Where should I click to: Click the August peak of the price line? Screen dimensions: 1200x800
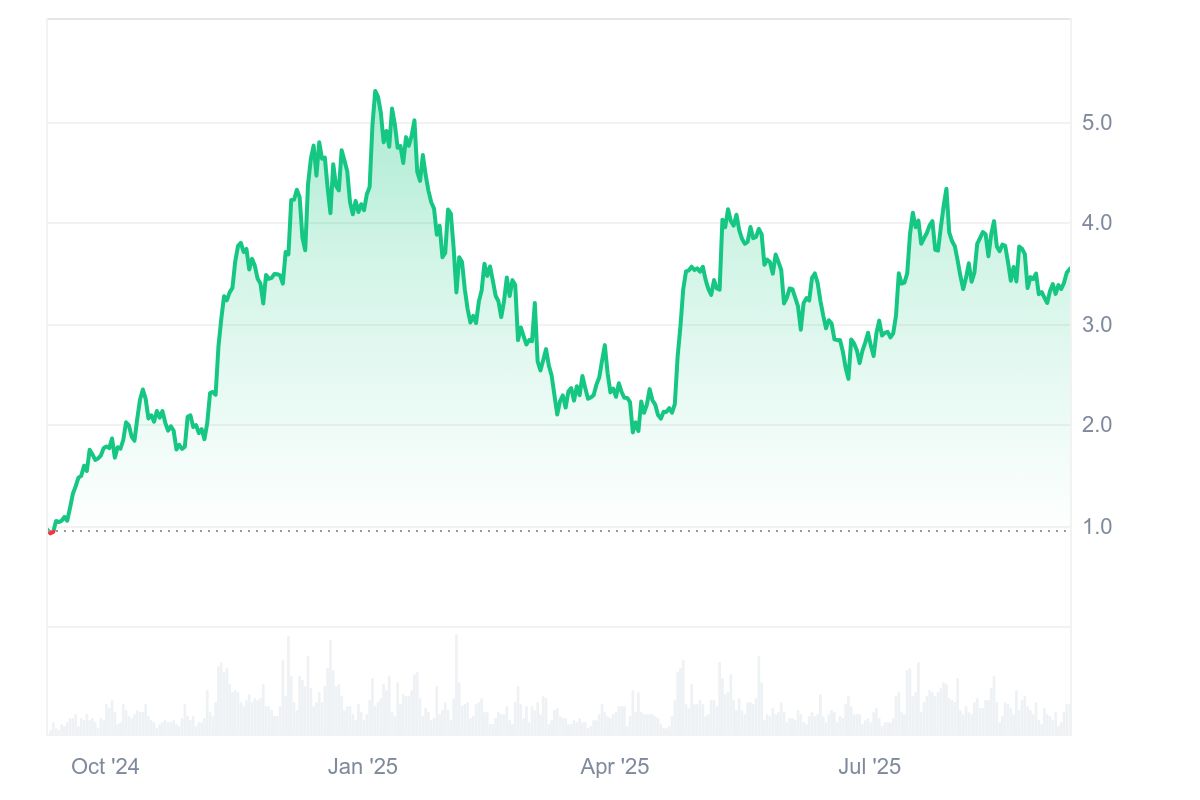(x=946, y=189)
